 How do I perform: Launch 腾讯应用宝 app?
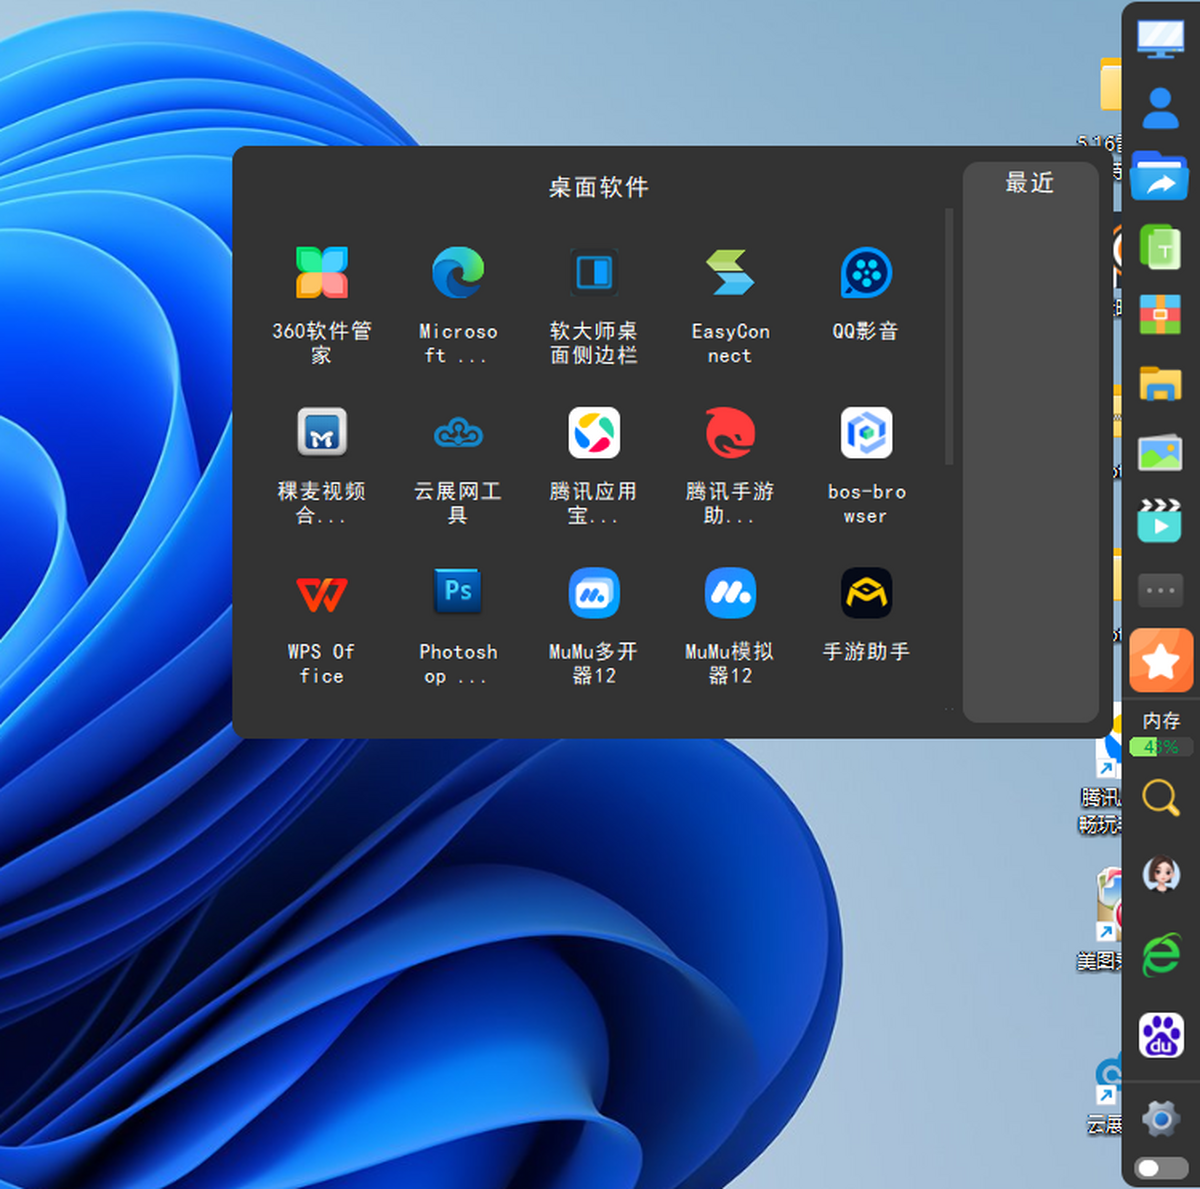click(594, 433)
